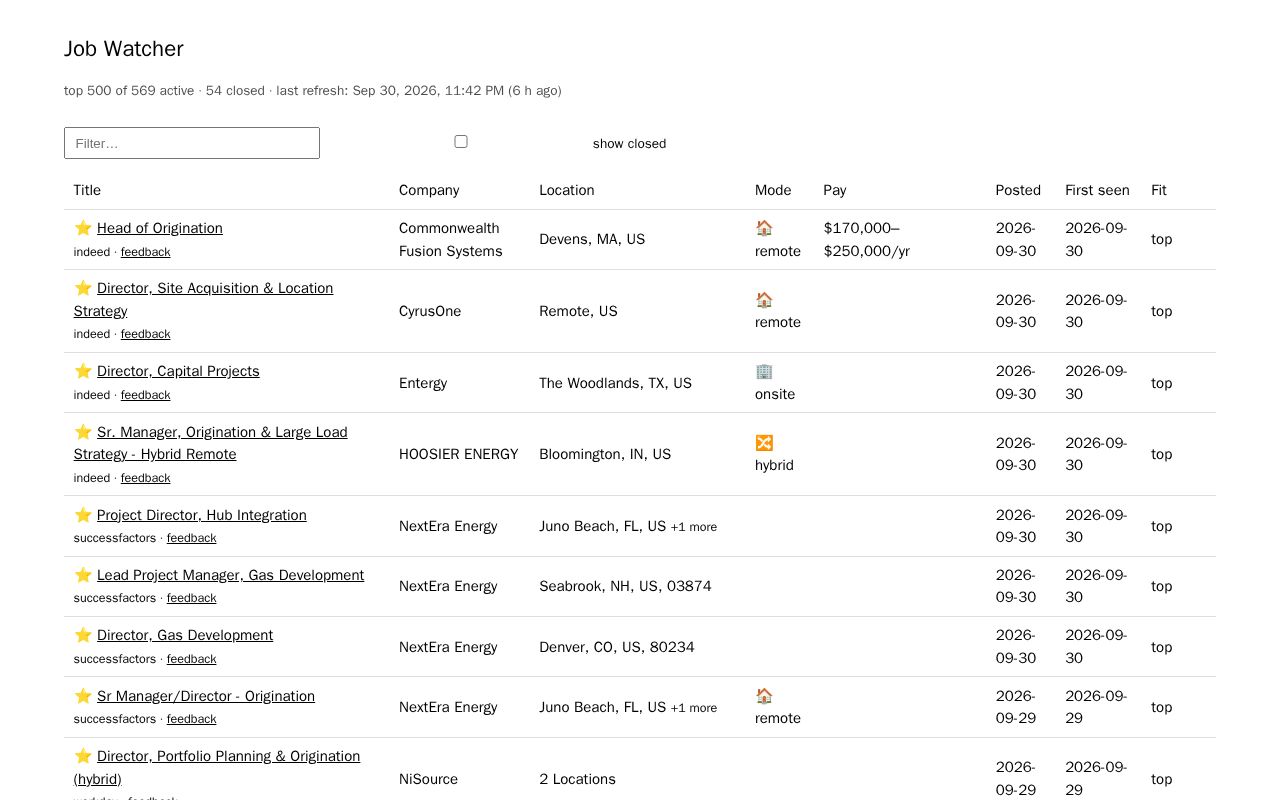The height and width of the screenshot is (800, 1280).
Task: Click remote house icon for Sr Manager/Director - Origination
Action: pyautogui.click(x=764, y=696)
